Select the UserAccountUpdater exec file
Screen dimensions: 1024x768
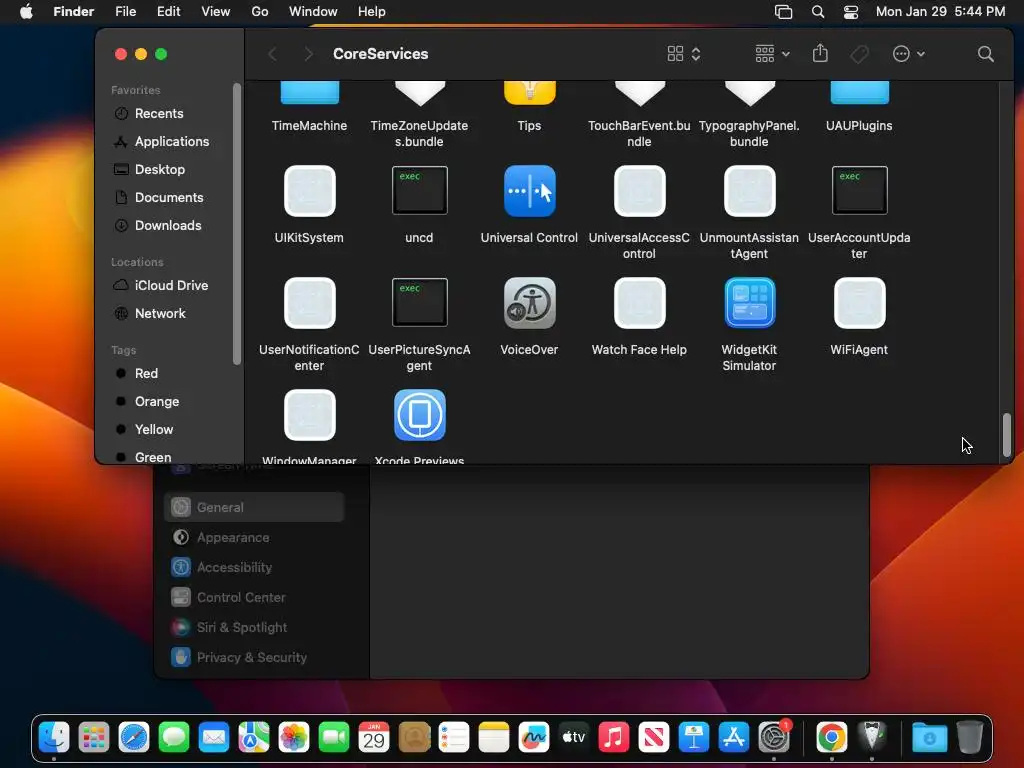point(859,191)
